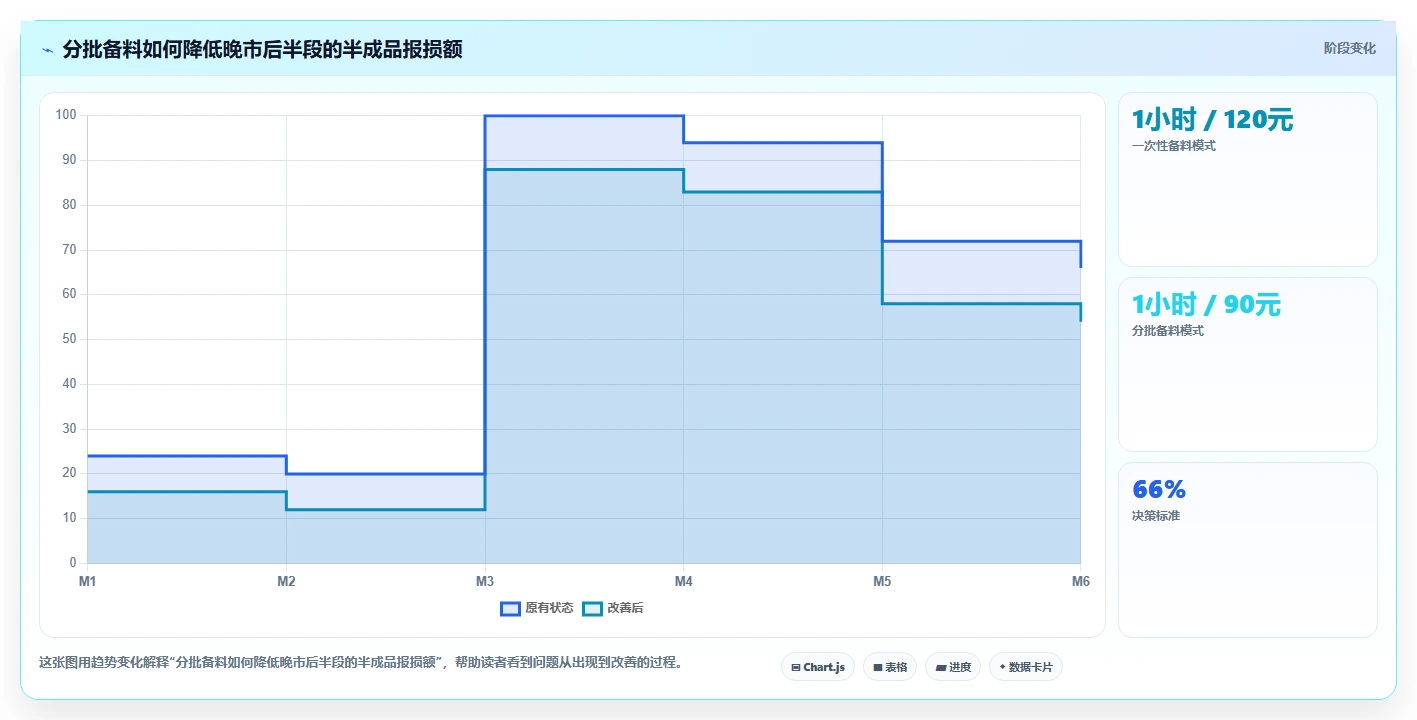Open the 1小时 / 90元 card
Screen dimensions: 1417x720
(x=1247, y=364)
